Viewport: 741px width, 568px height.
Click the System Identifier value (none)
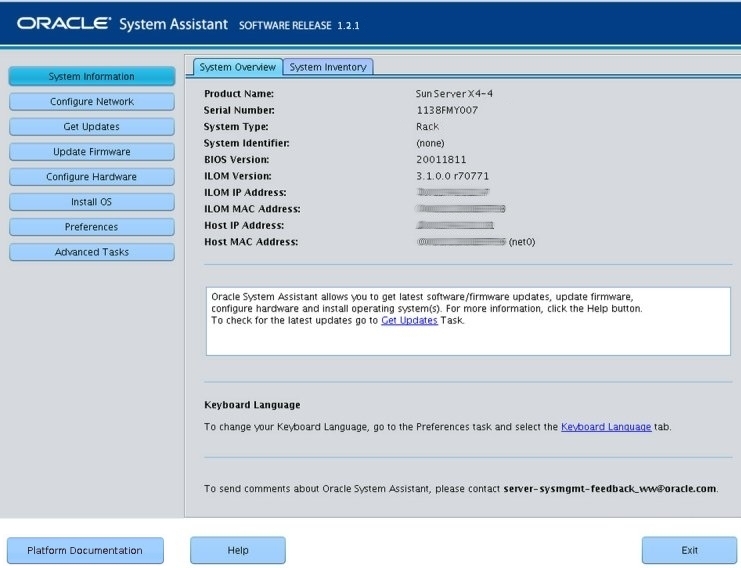pos(430,143)
